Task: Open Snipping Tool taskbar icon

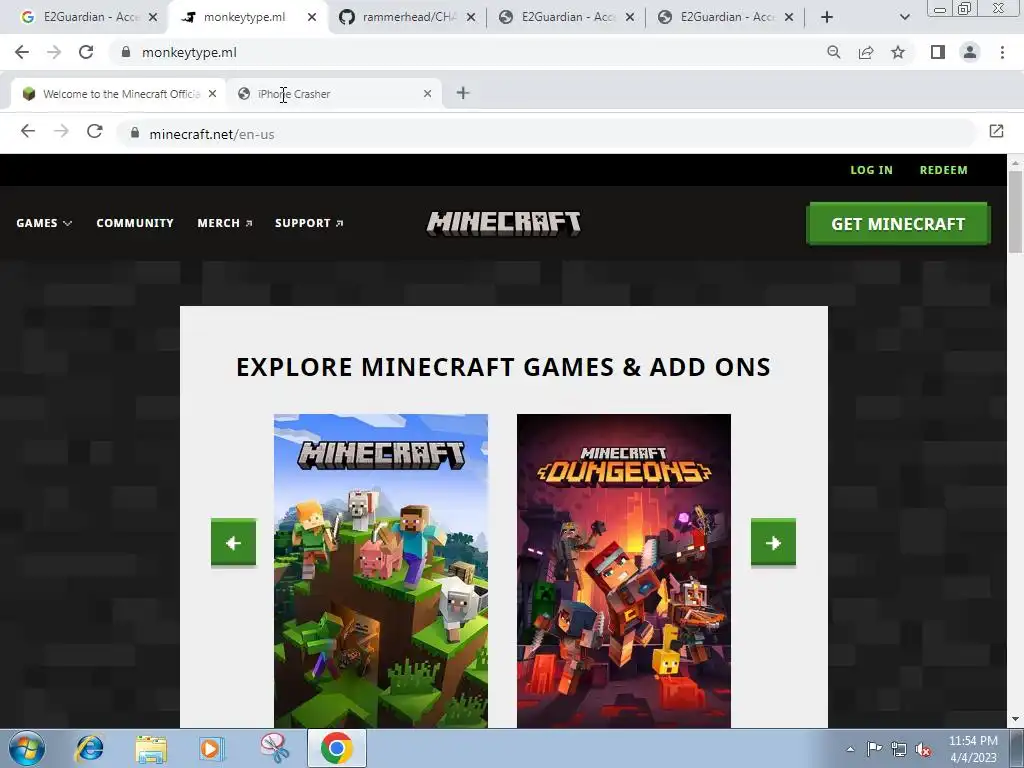Action: (x=274, y=748)
